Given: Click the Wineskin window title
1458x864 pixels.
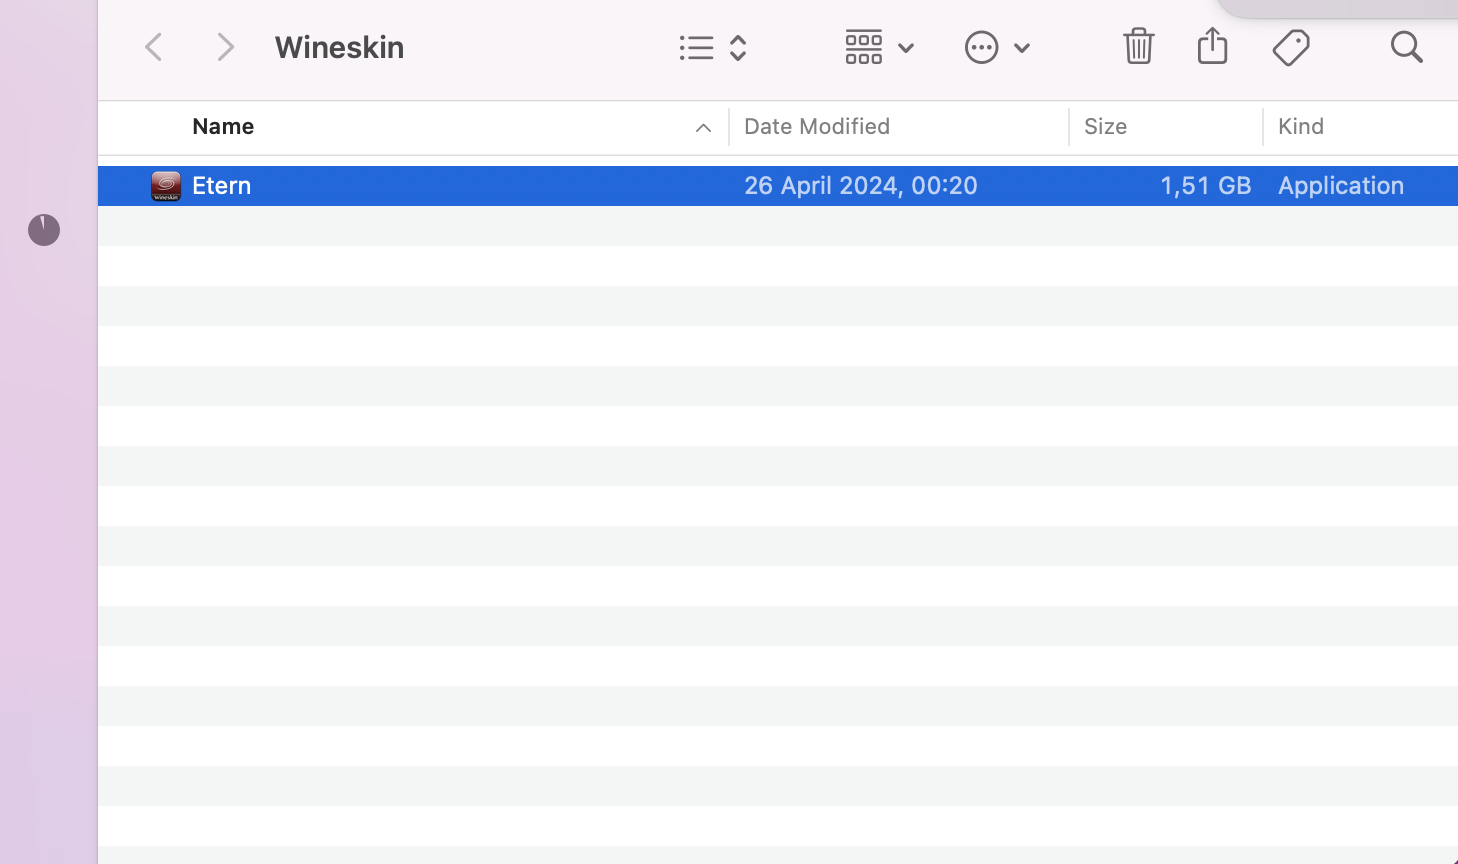Looking at the screenshot, I should pyautogui.click(x=339, y=47).
